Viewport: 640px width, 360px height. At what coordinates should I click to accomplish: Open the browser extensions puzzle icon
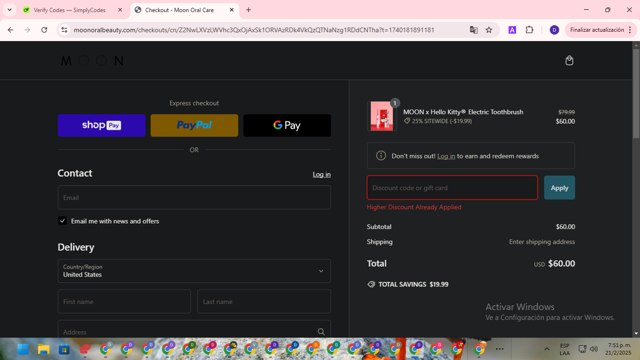click(529, 30)
